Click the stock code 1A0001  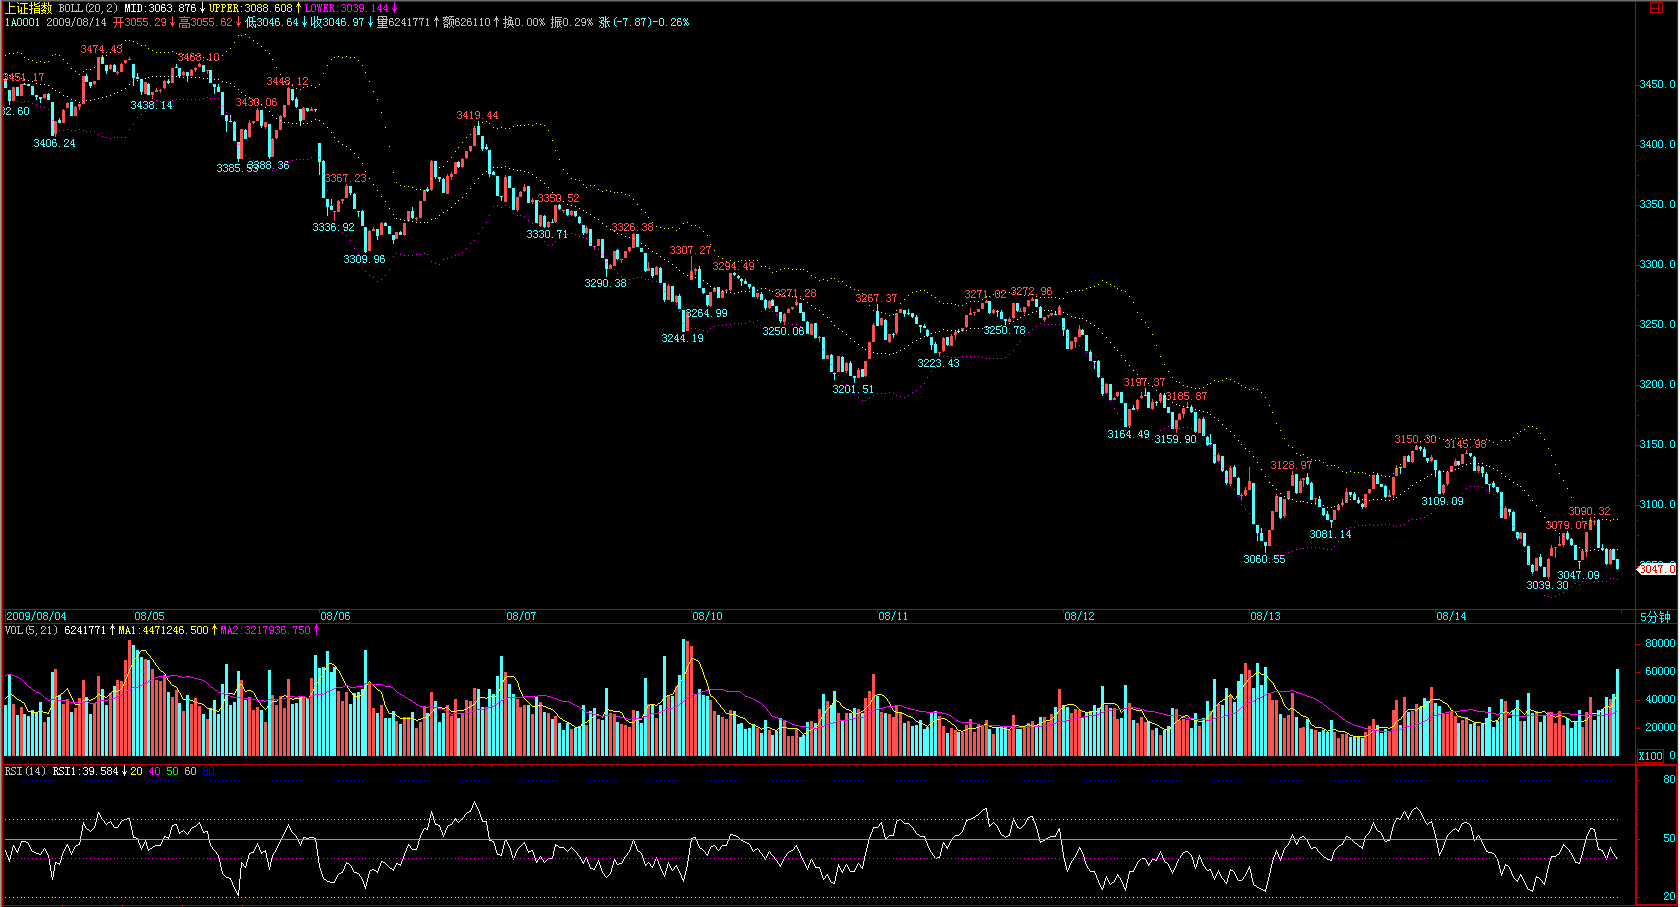(x=22, y=22)
